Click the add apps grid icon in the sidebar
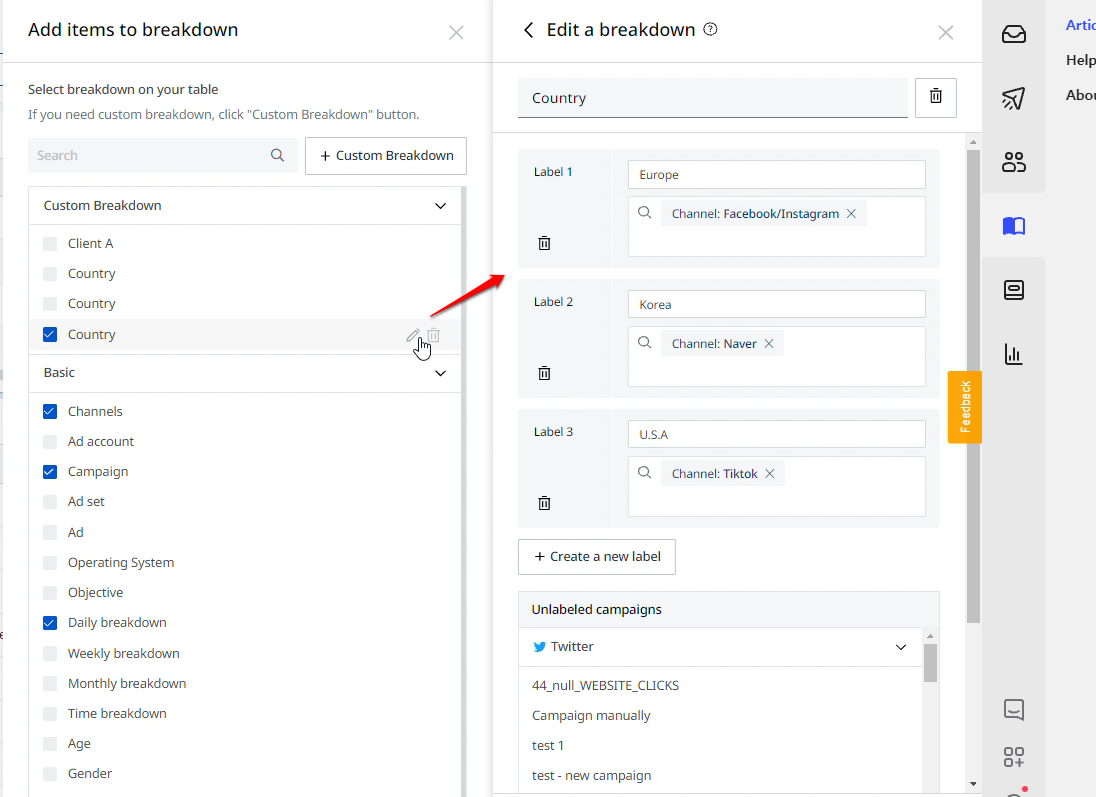 point(1014,756)
